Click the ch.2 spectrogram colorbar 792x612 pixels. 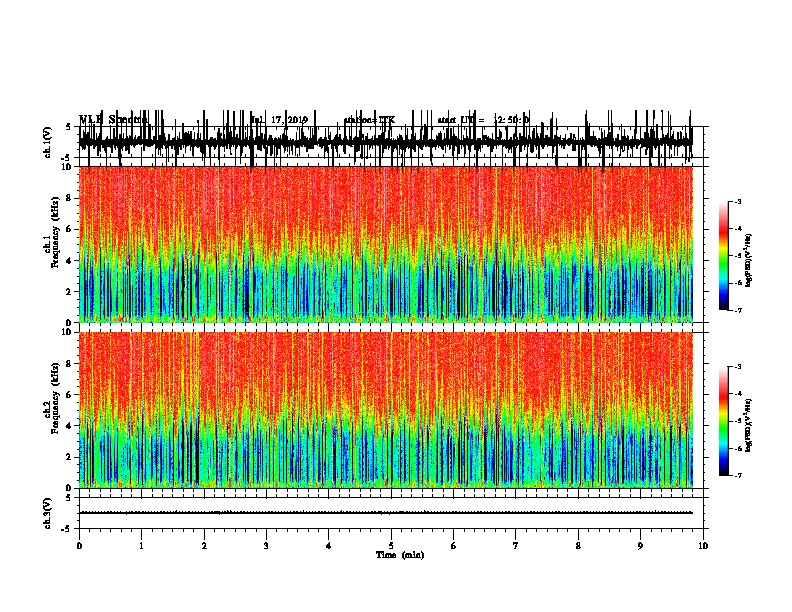point(723,421)
